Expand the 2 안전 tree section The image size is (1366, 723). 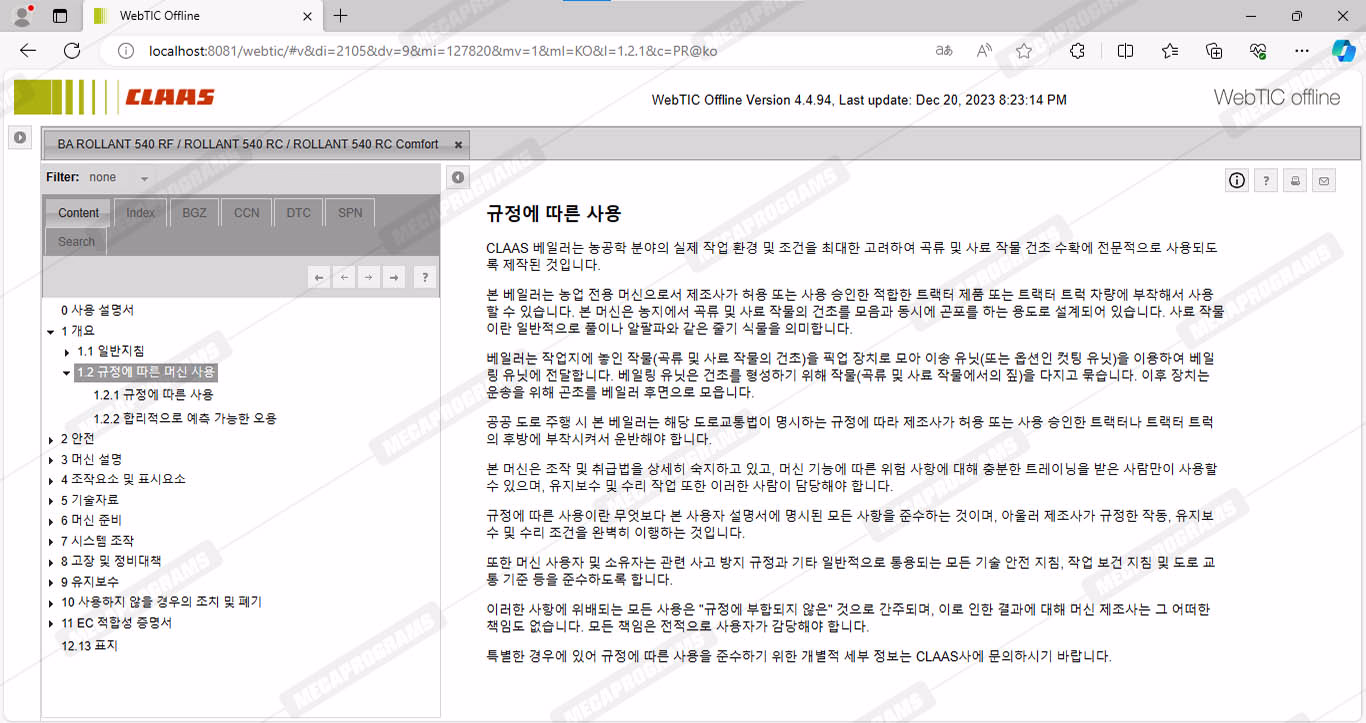point(51,439)
